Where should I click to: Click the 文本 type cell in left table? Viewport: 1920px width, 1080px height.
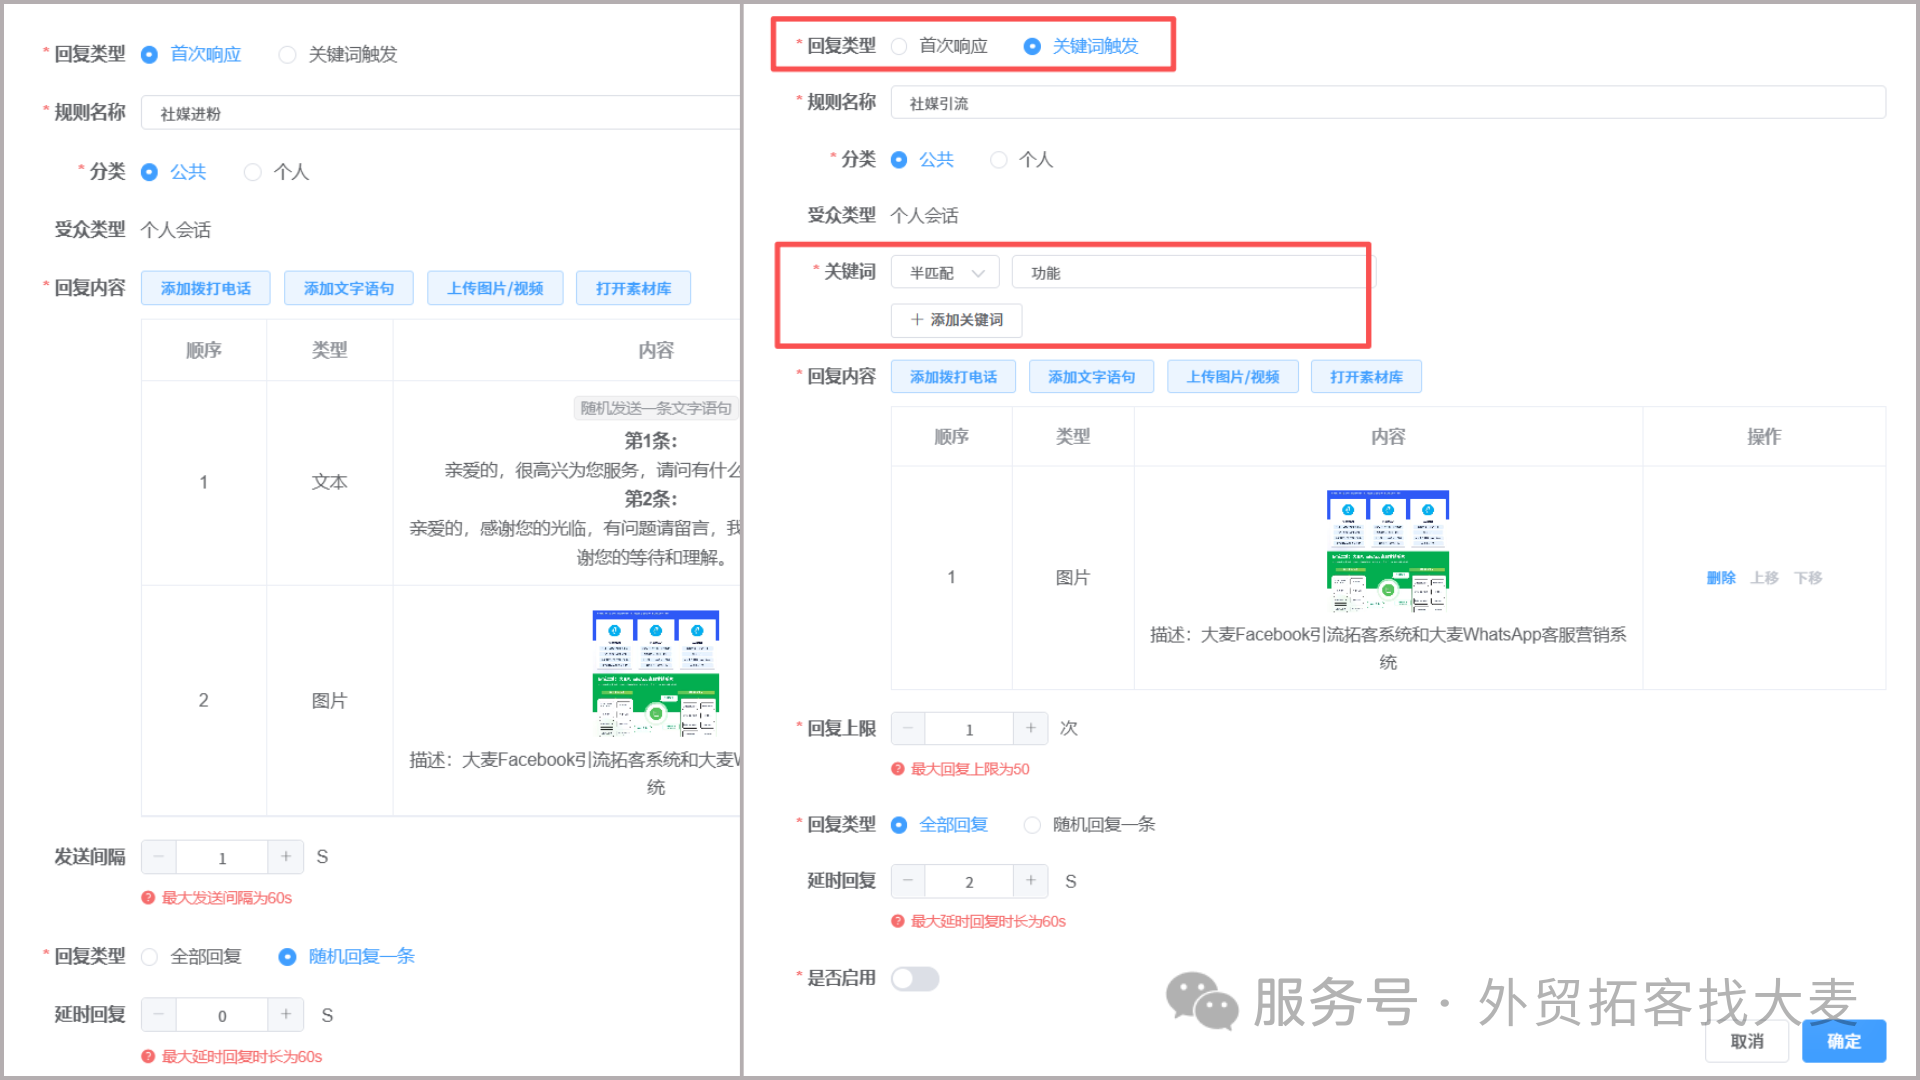coord(329,482)
